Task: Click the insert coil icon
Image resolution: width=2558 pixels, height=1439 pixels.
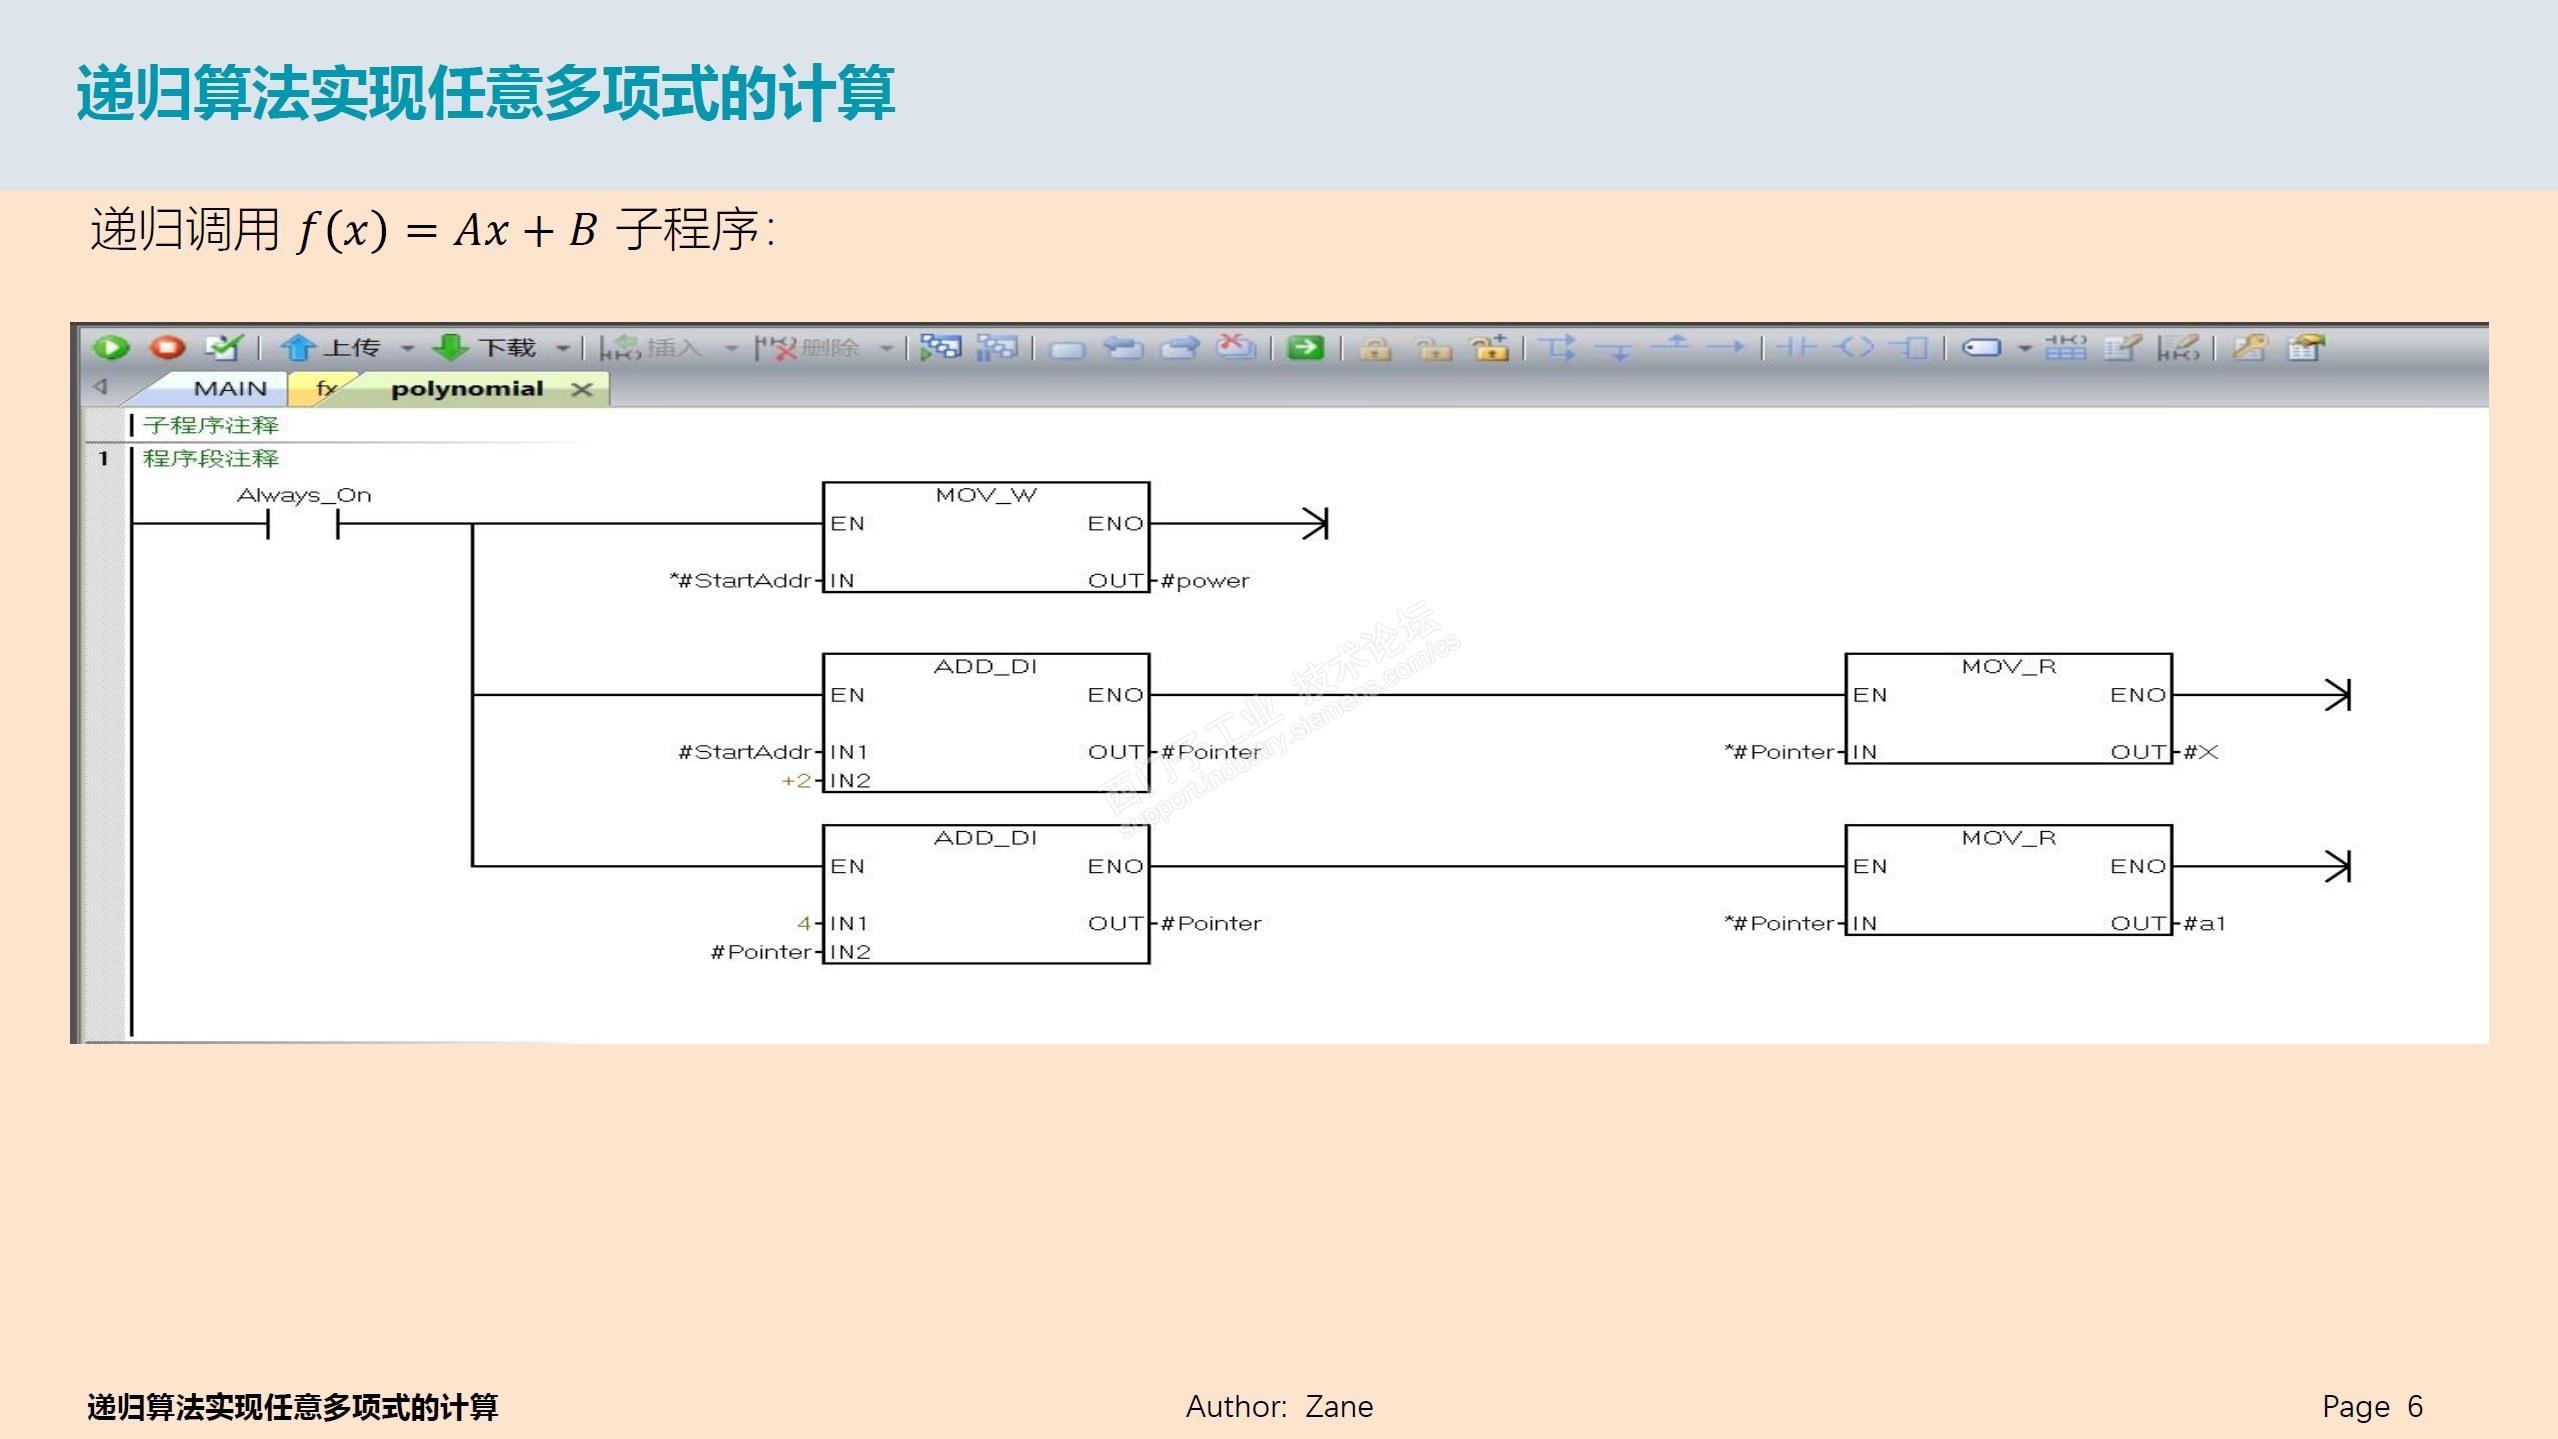Action: (x=1855, y=348)
